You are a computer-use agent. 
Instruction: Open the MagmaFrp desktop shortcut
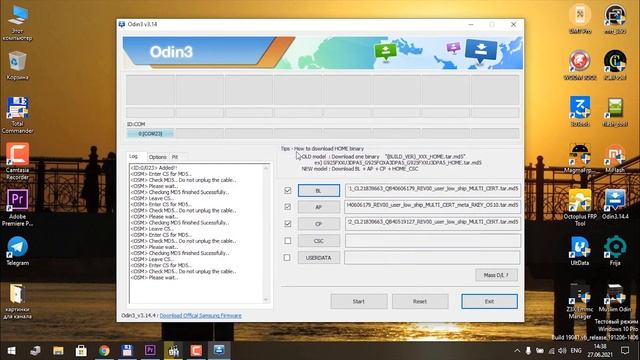[x=580, y=158]
